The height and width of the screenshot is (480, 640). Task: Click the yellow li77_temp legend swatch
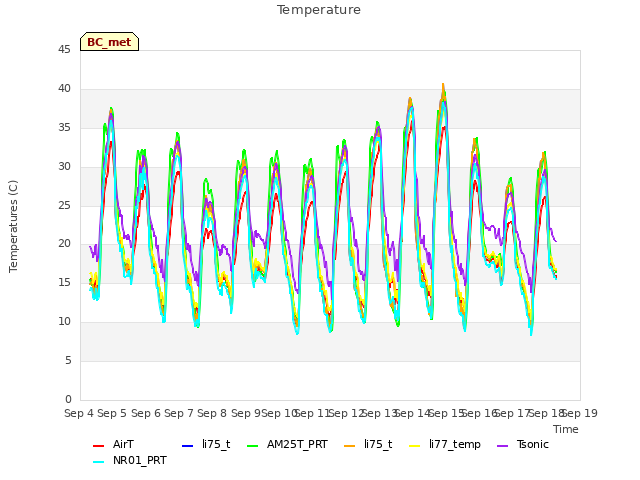coord(415,445)
